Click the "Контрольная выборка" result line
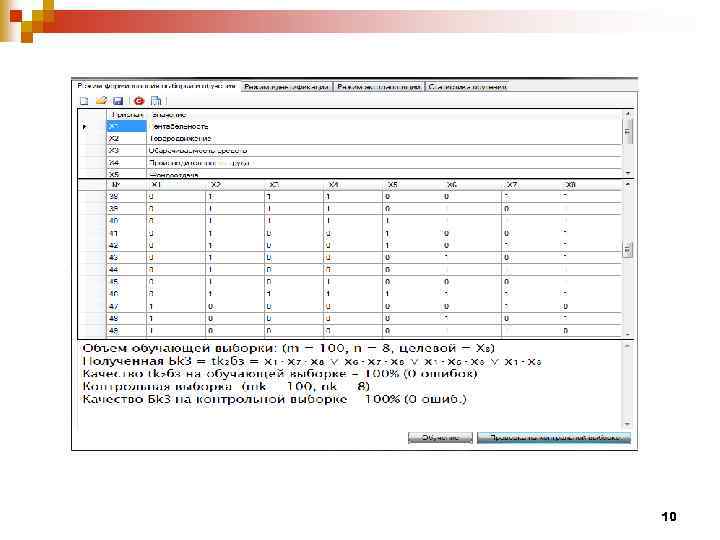This screenshot has width=720, height=540. pos(226,386)
